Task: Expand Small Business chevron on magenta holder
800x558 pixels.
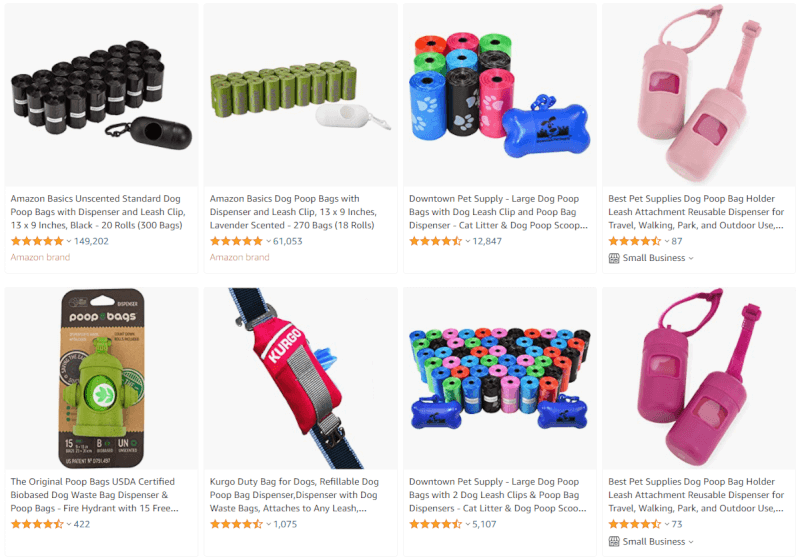Action: pos(691,542)
